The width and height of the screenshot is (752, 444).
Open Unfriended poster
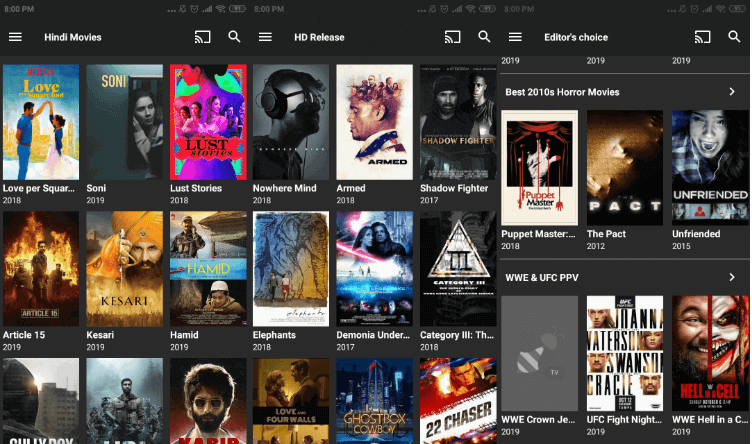click(x=710, y=168)
